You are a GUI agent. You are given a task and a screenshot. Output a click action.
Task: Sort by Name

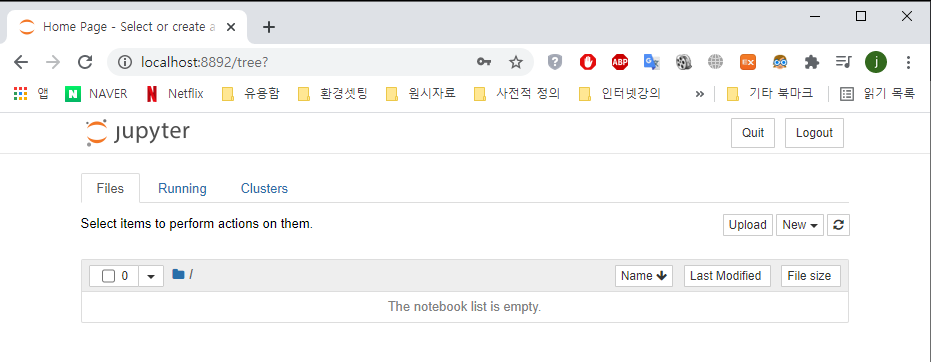tap(644, 276)
